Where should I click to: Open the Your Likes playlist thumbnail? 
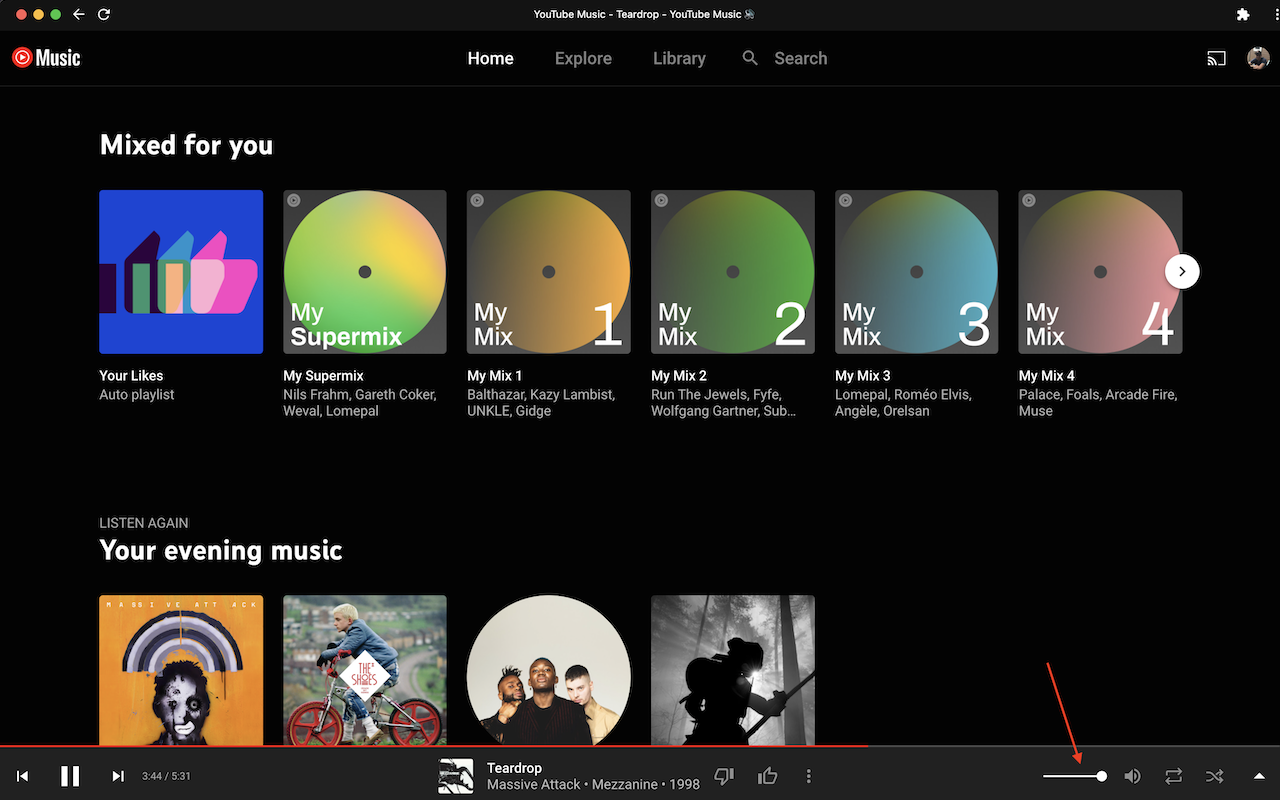pyautogui.click(x=181, y=272)
